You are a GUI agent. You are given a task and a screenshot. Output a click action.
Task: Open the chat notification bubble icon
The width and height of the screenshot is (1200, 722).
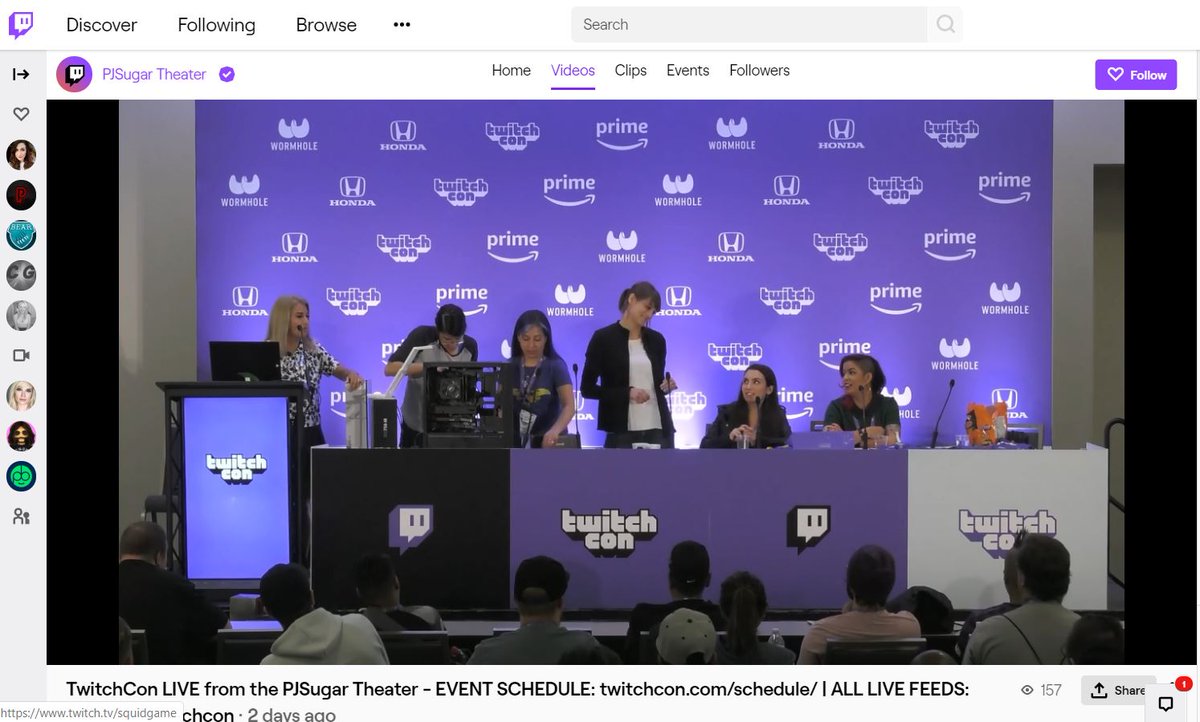1166,702
